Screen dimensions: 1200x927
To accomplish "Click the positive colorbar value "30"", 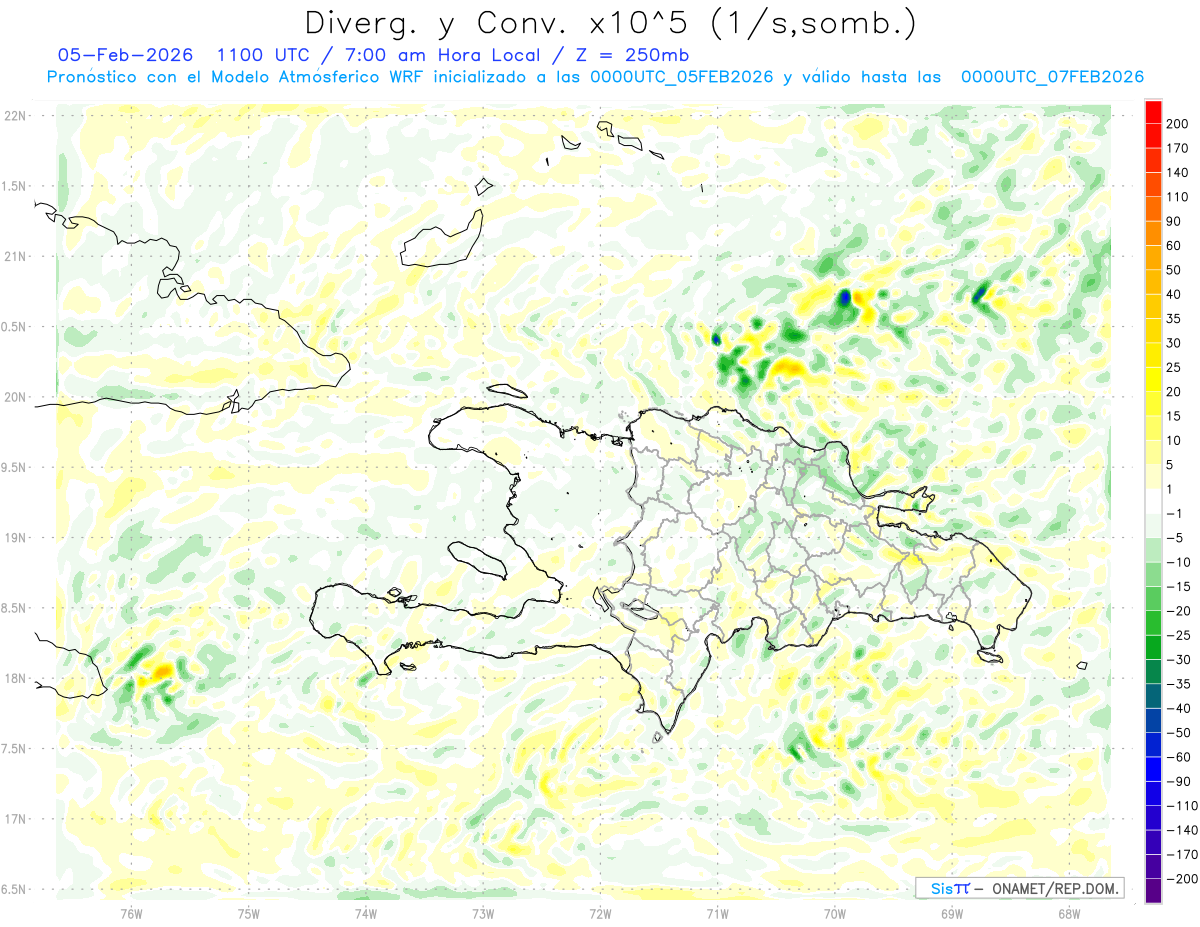I will pos(1175,343).
